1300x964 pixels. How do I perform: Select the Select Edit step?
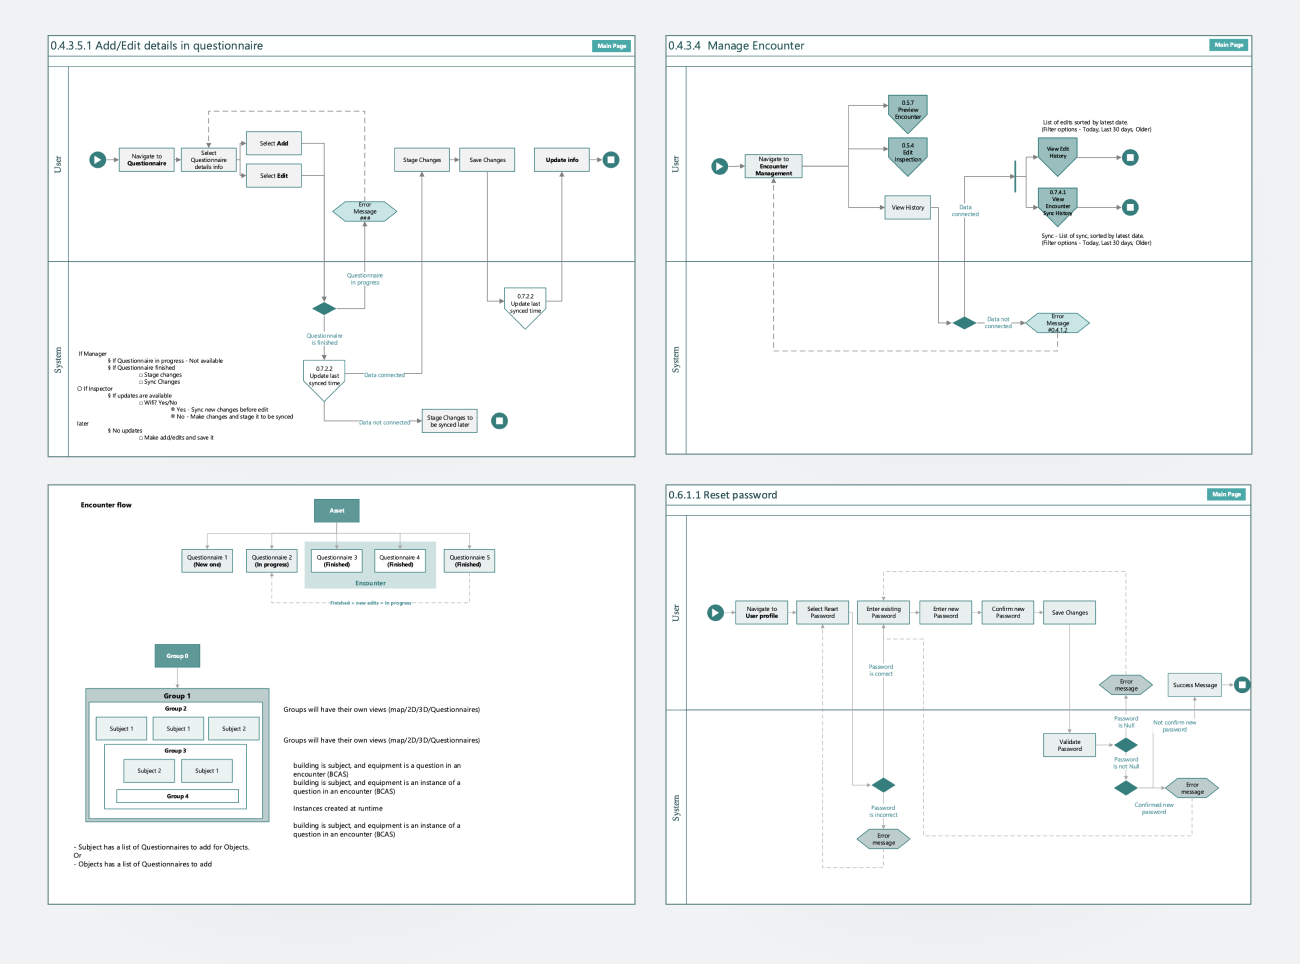click(x=274, y=176)
